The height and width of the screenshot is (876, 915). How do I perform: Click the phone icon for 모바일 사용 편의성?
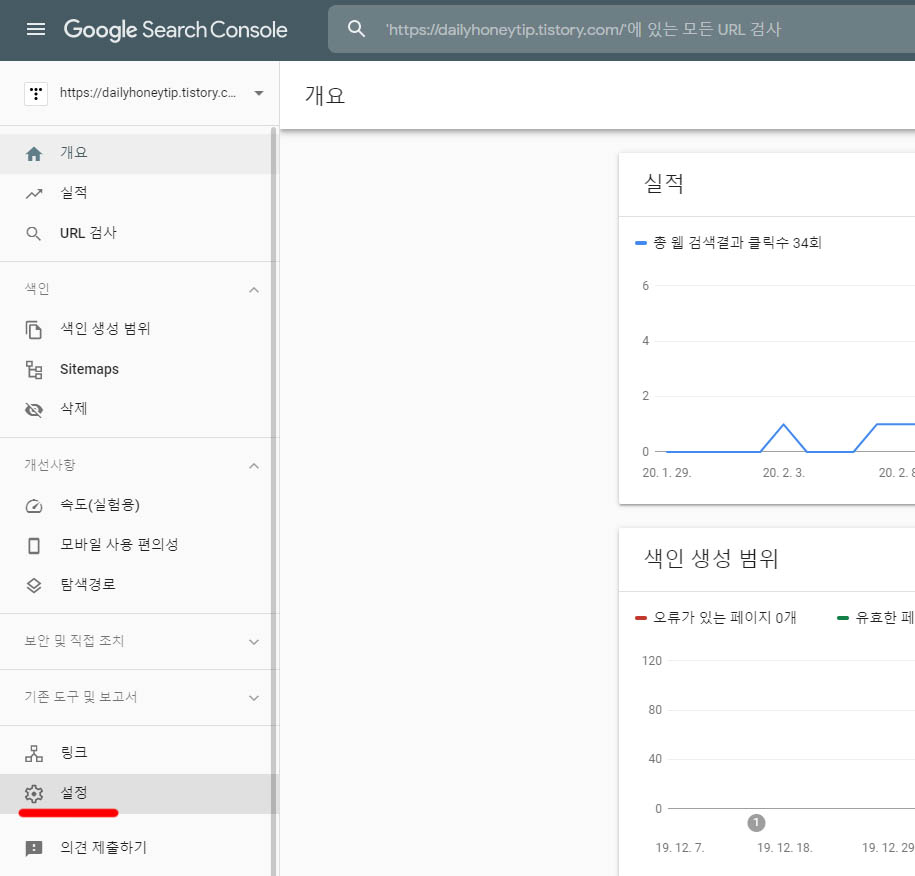(x=34, y=546)
